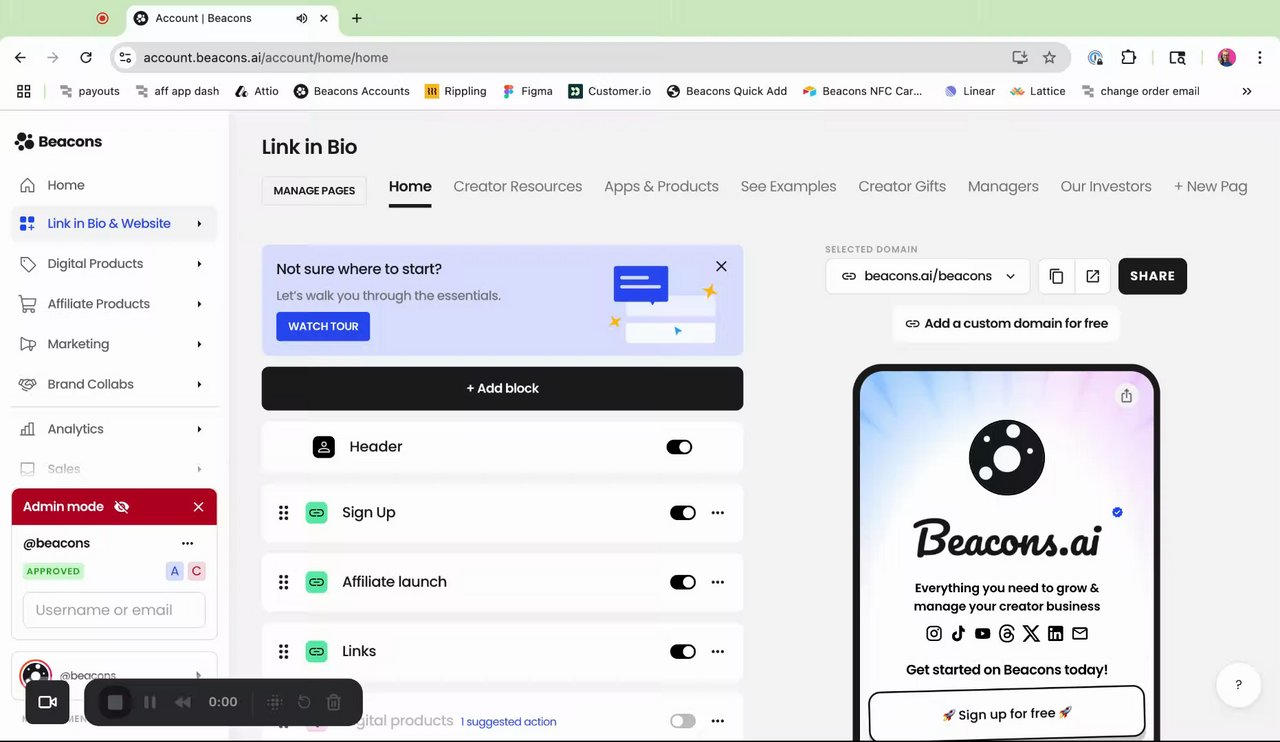Open Sign Up block more options
Viewport: 1280px width, 742px height.
717,512
